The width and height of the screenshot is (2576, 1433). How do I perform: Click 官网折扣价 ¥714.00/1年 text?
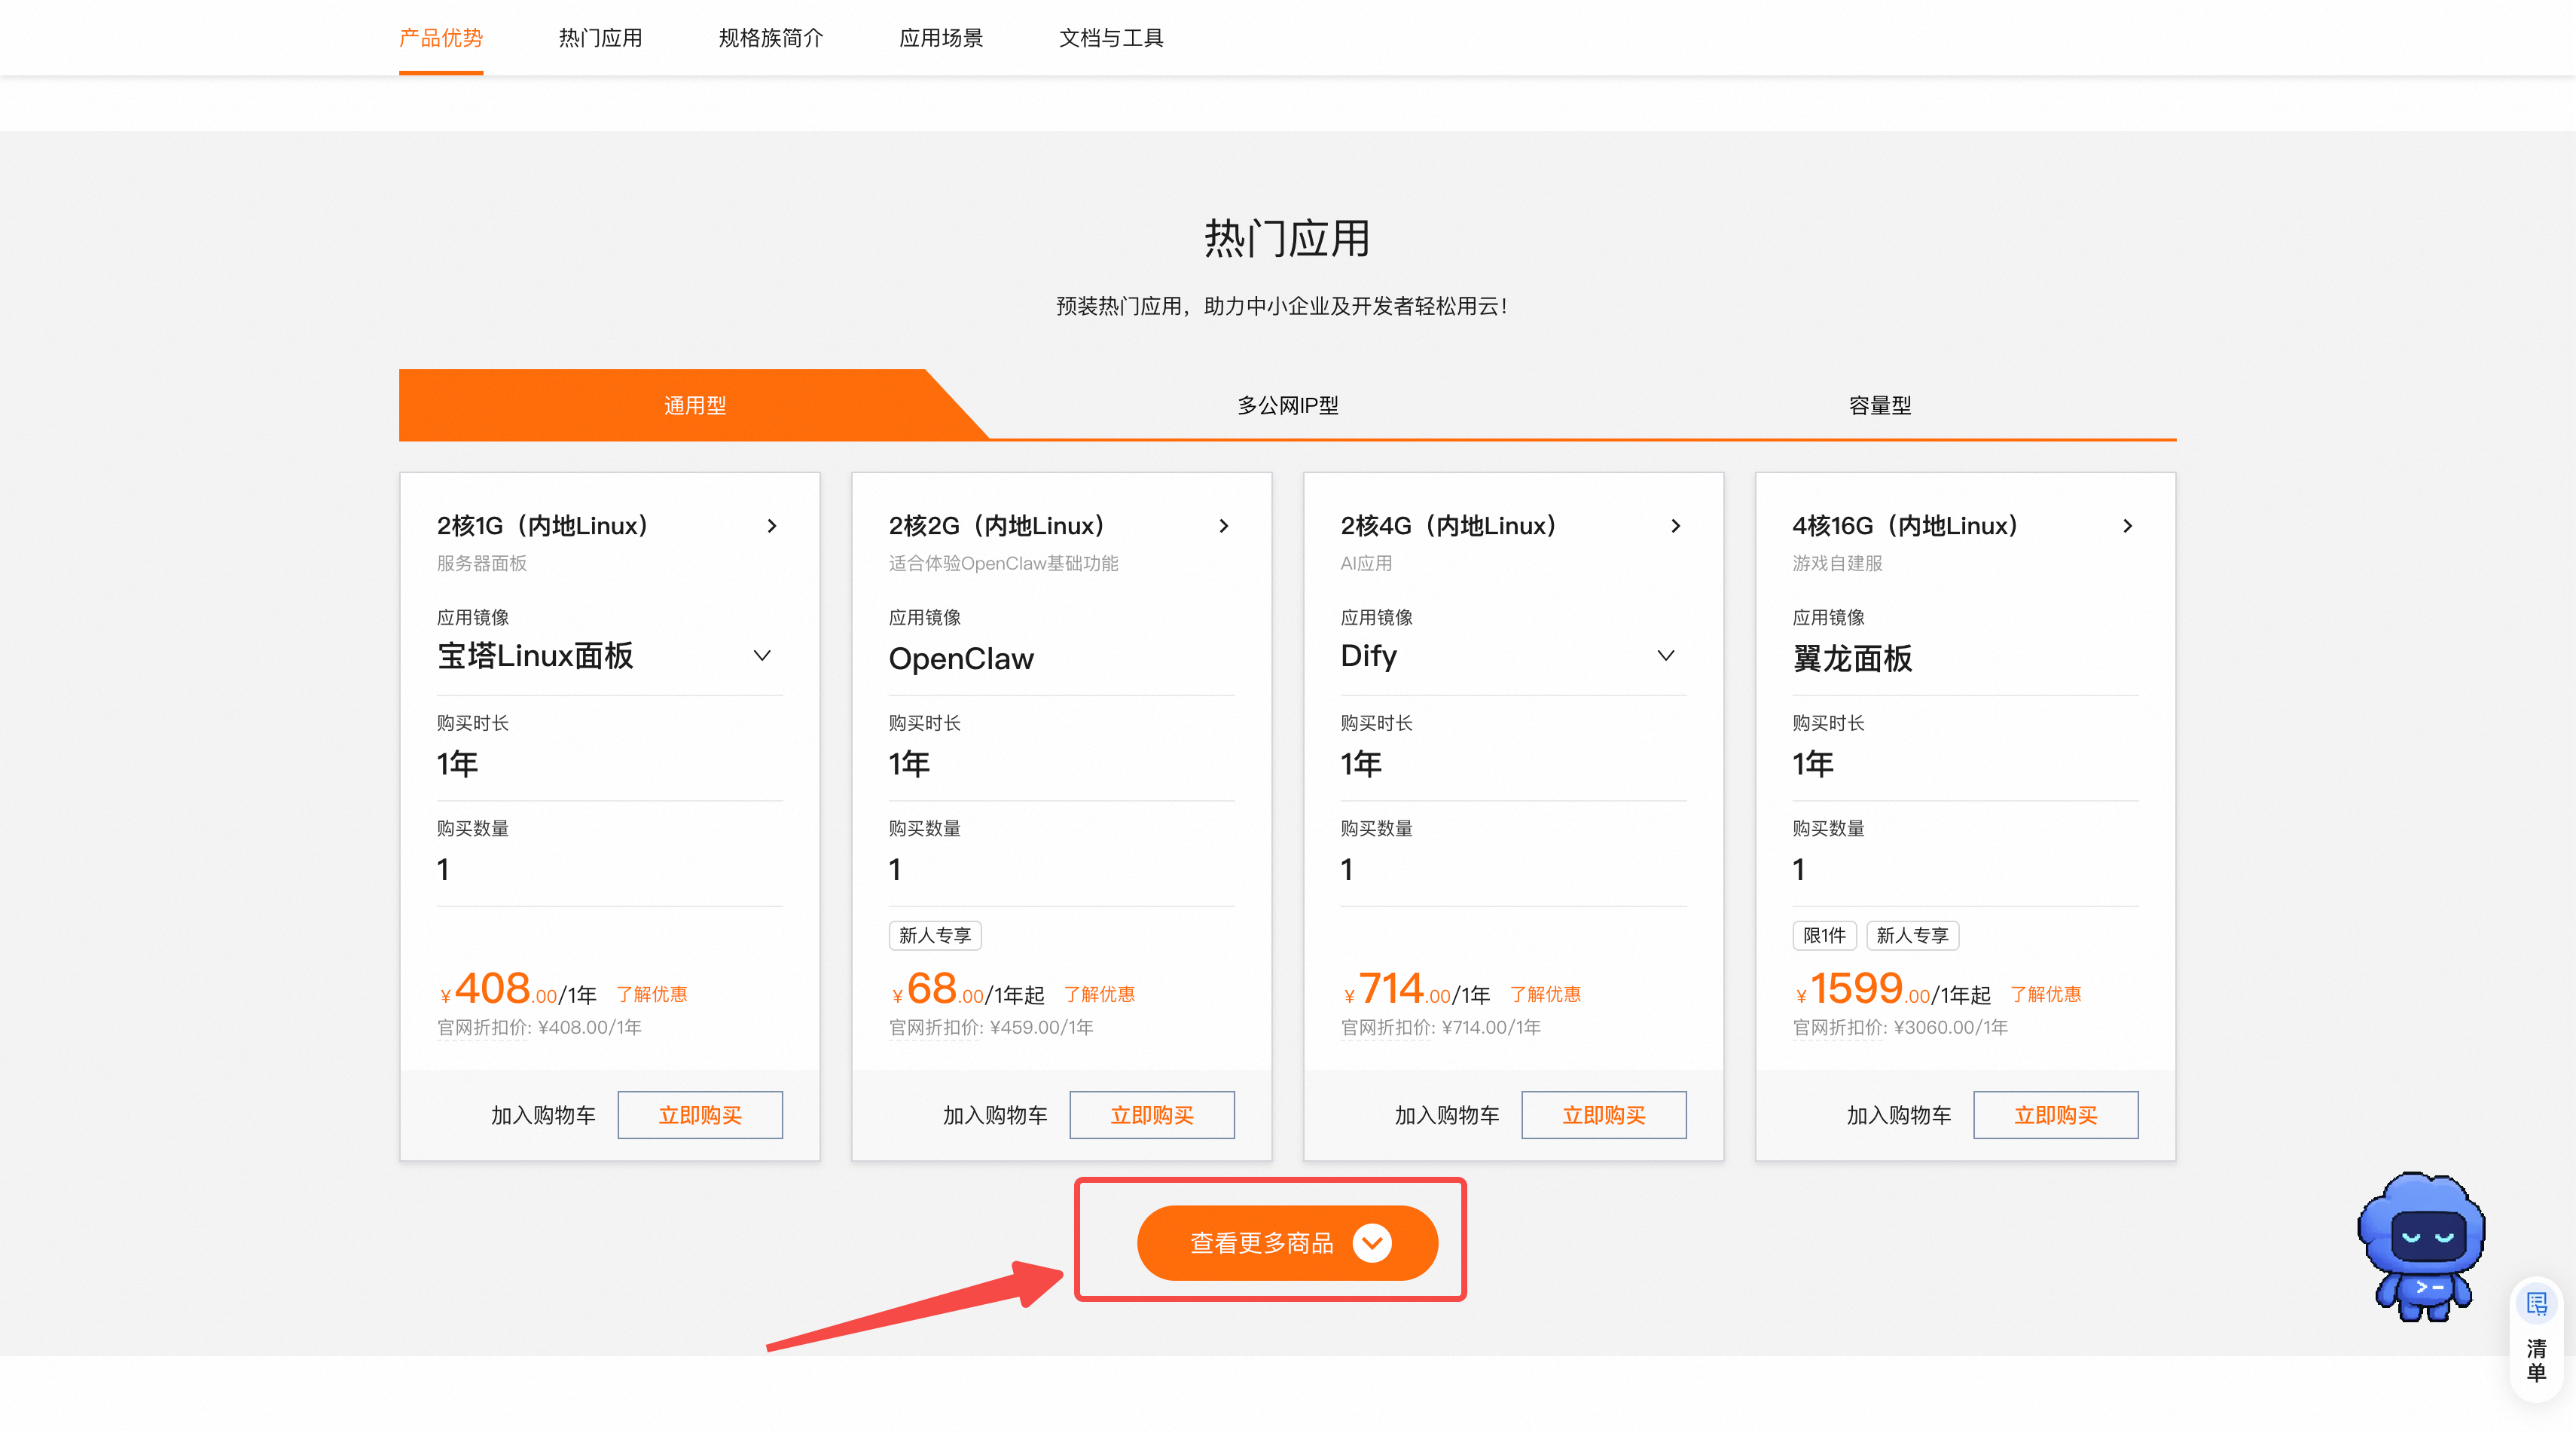pyautogui.click(x=1441, y=1028)
